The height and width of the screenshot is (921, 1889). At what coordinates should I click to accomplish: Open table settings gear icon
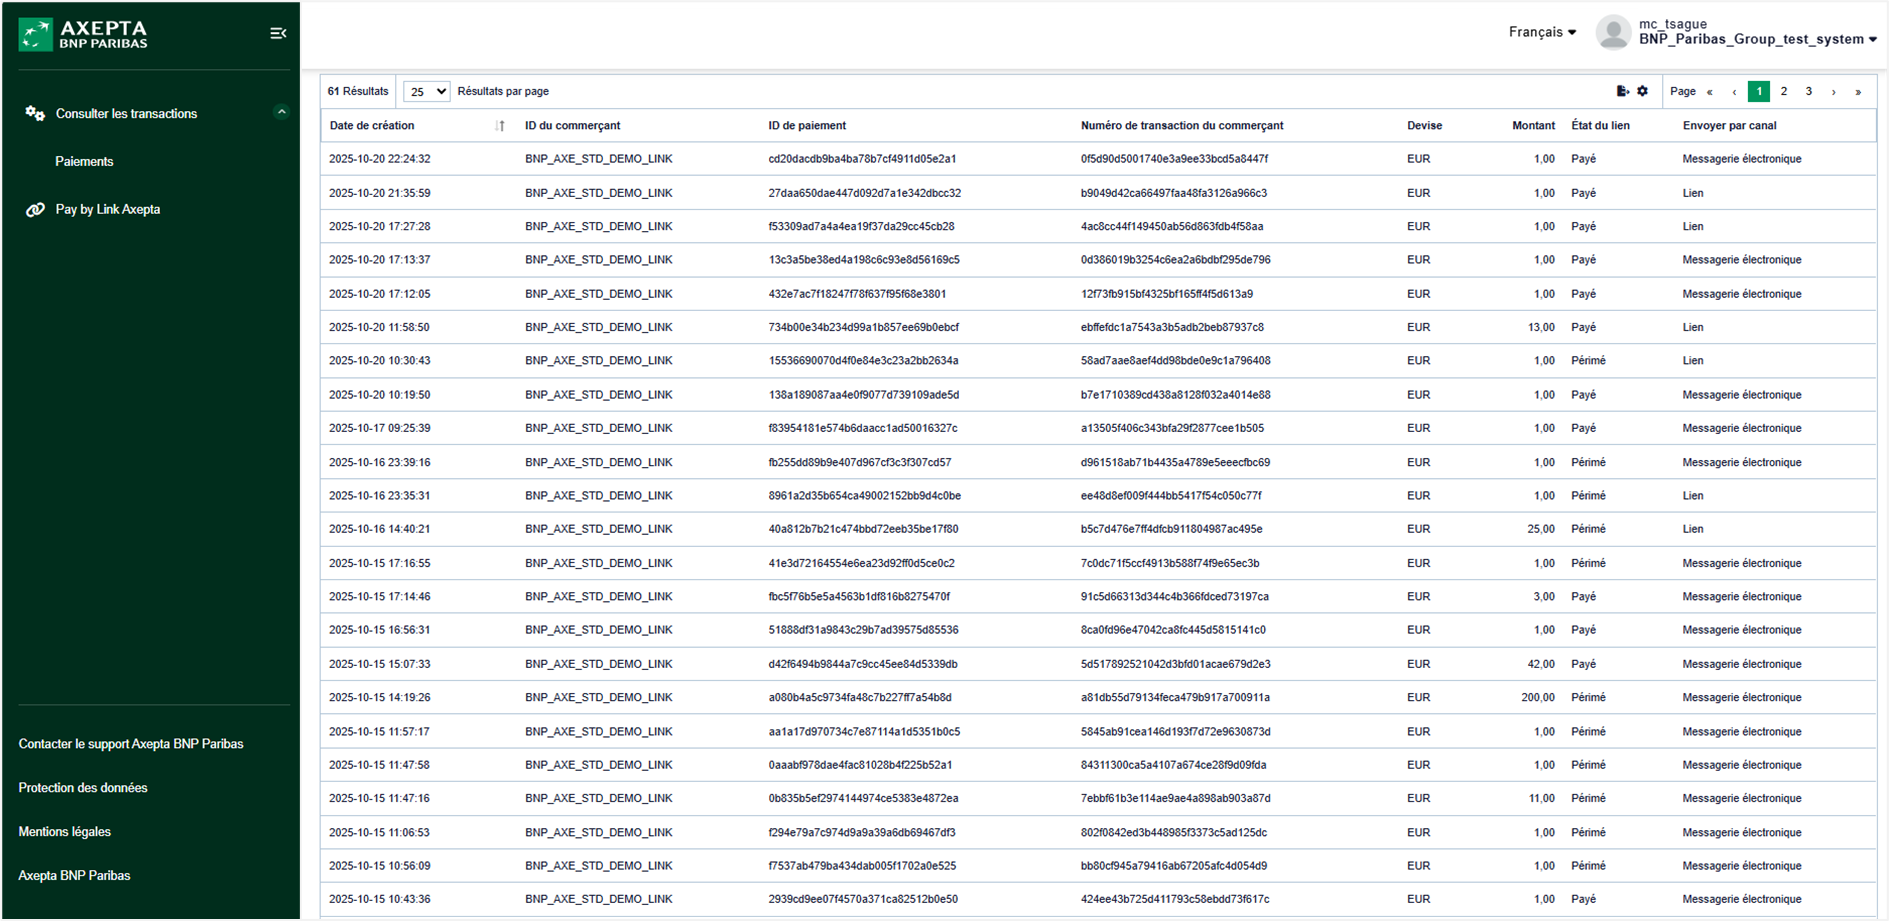tap(1642, 91)
